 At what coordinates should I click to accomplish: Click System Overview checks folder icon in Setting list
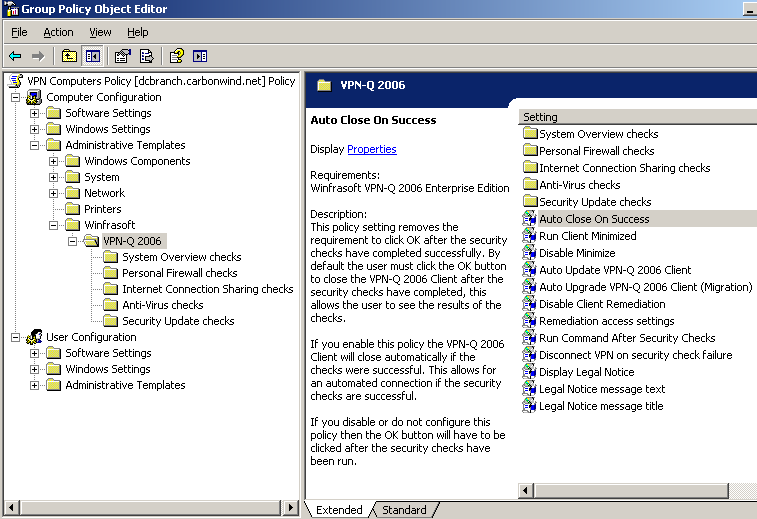530,133
